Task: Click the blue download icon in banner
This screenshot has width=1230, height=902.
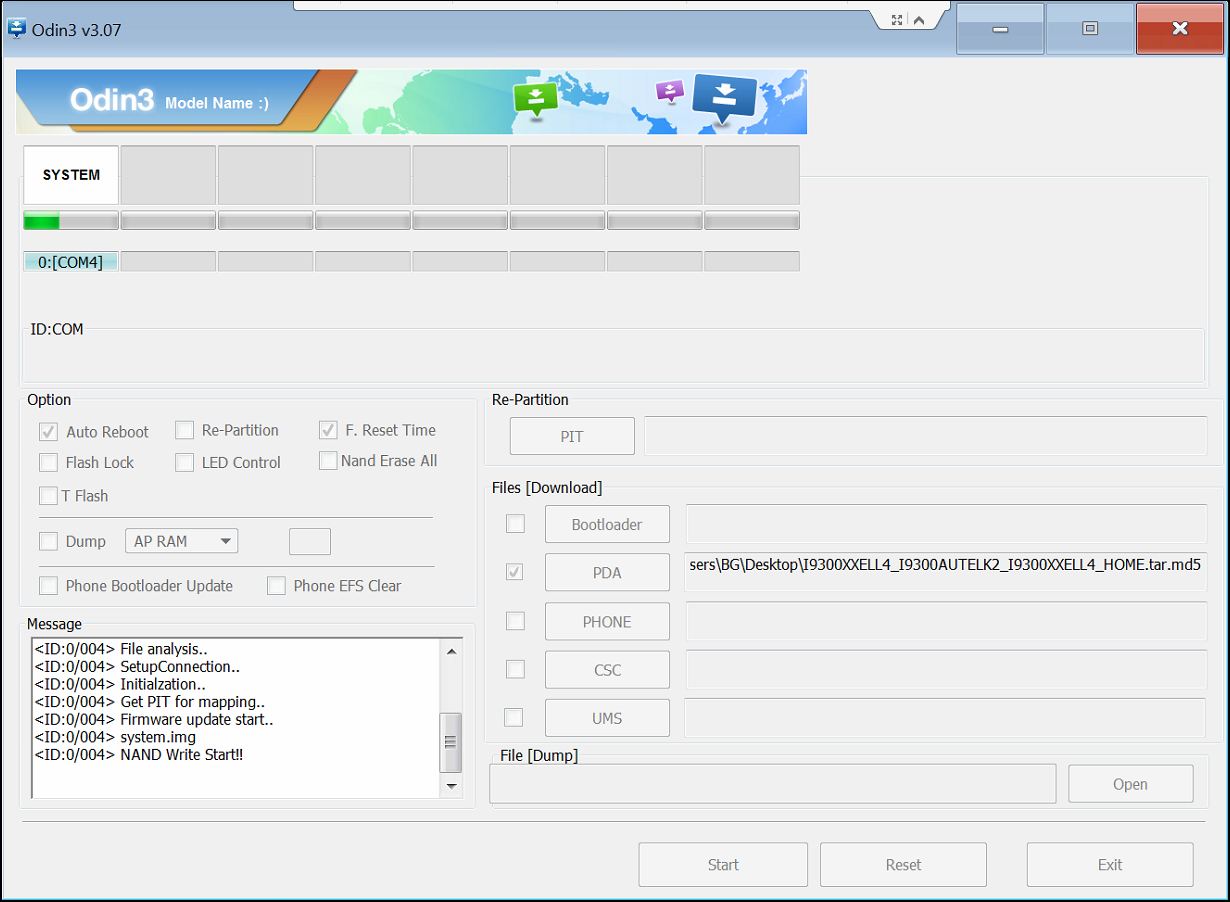Action: [725, 100]
